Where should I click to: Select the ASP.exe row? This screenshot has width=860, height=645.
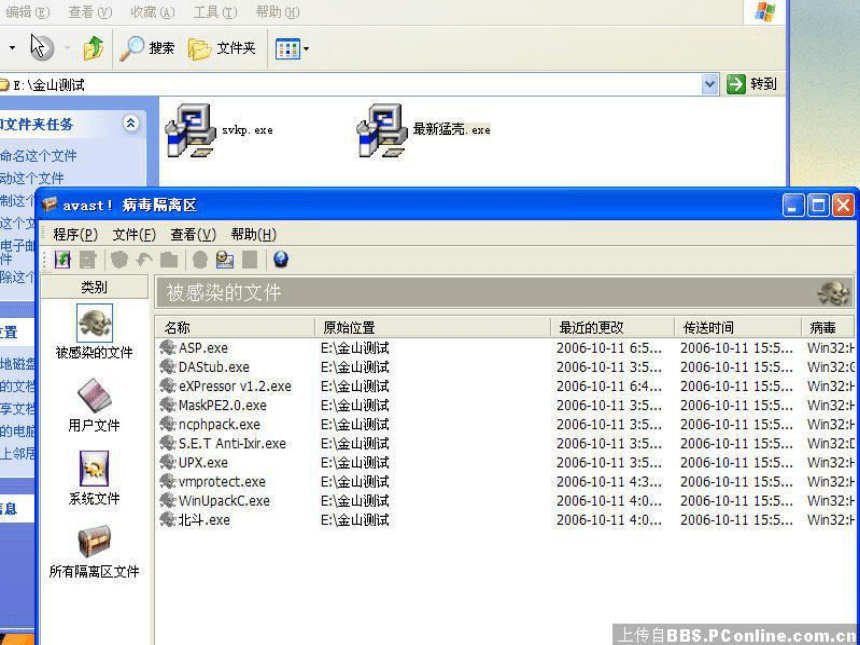tap(507, 348)
